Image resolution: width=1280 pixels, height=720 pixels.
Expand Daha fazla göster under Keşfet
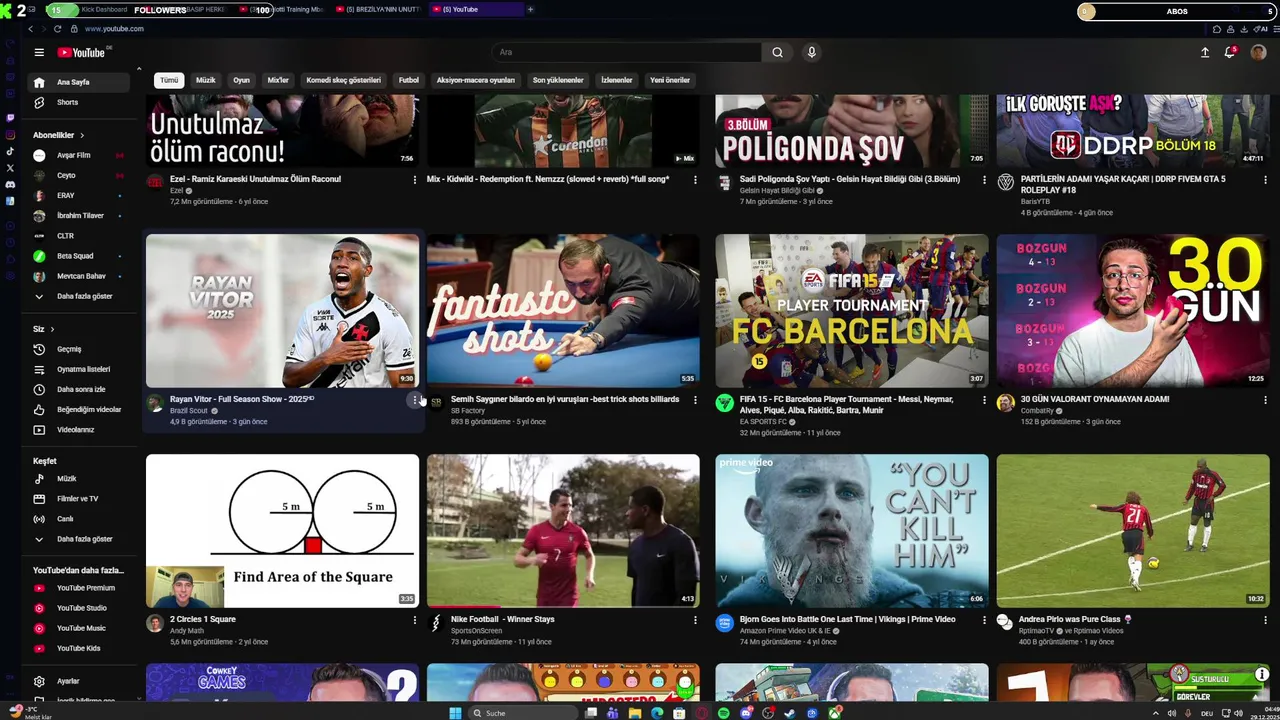point(78,539)
